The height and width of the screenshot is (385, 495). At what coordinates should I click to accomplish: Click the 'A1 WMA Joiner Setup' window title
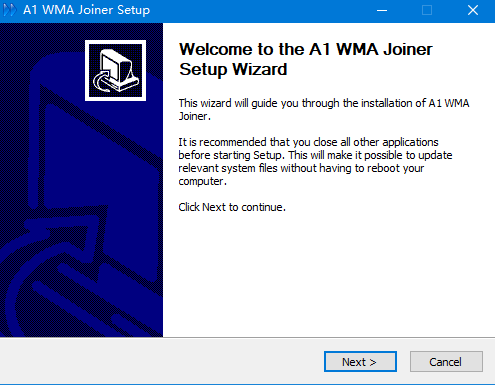click(86, 10)
